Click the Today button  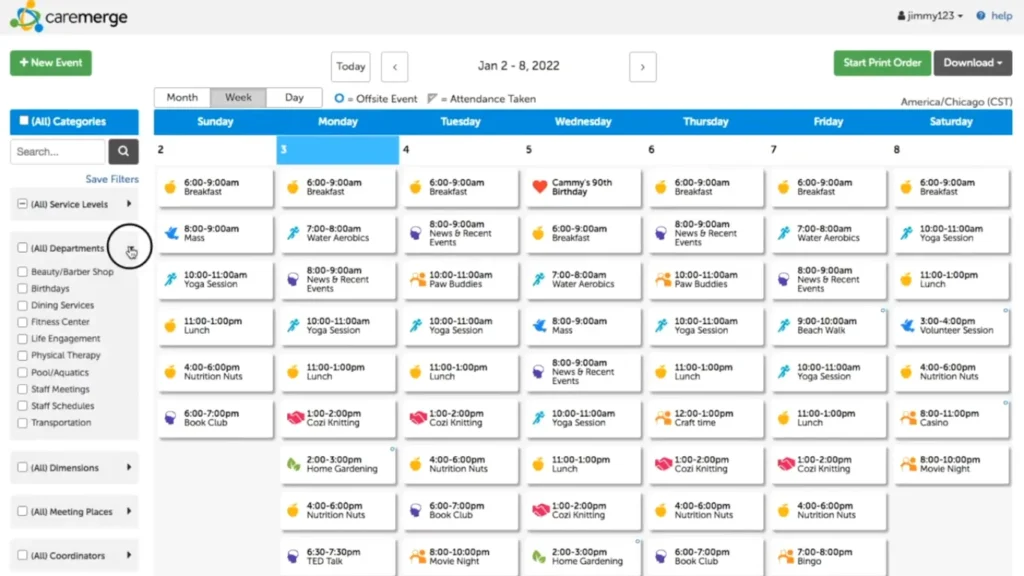(x=351, y=67)
